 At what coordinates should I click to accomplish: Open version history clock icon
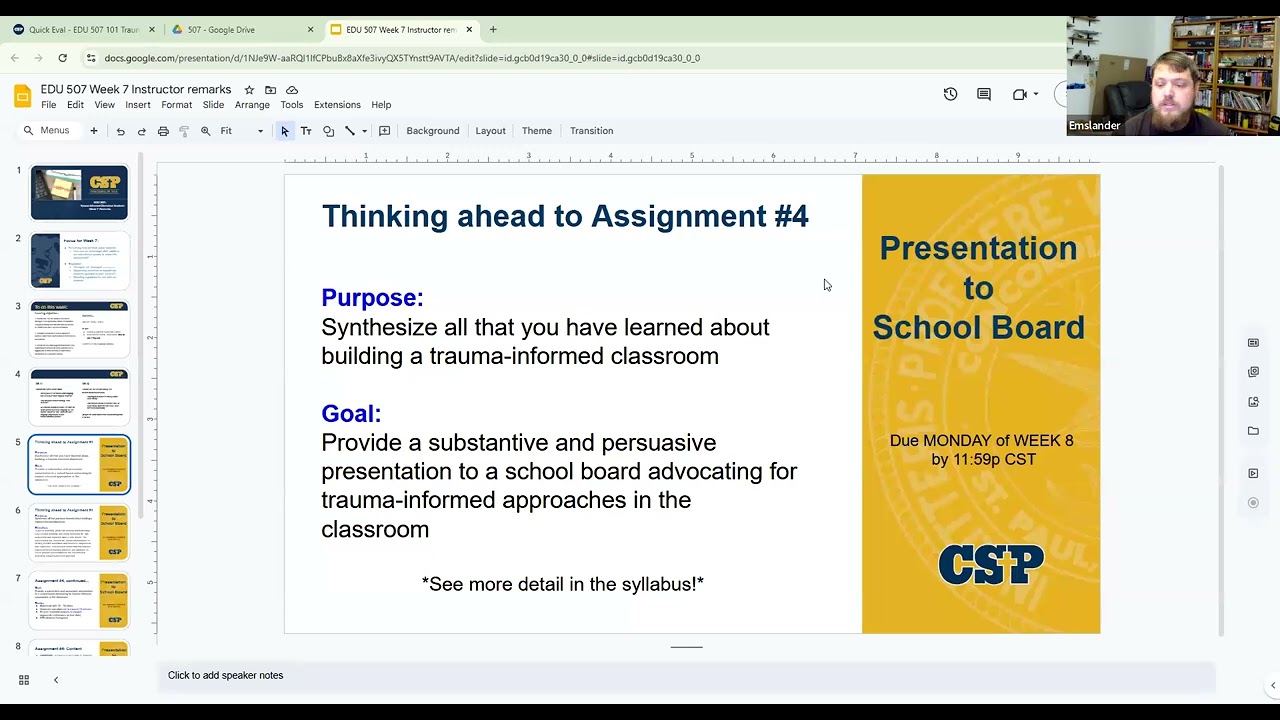(x=950, y=94)
